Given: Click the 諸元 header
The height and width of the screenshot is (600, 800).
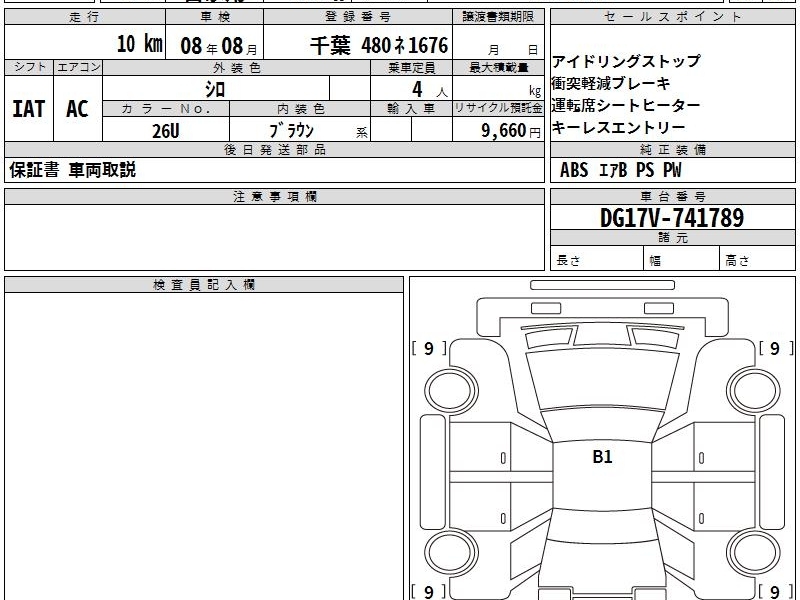Looking at the screenshot, I should (x=672, y=238).
